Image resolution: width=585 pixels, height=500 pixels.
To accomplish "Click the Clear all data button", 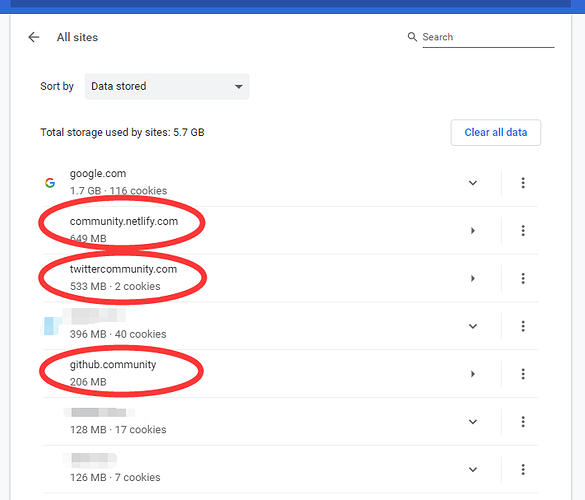I will tap(495, 132).
